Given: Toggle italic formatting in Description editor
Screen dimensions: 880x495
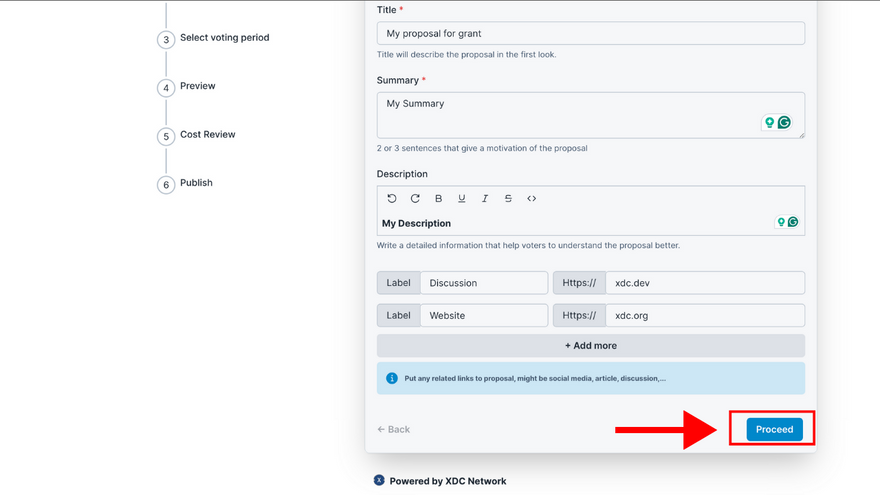Looking at the screenshot, I should [x=485, y=199].
